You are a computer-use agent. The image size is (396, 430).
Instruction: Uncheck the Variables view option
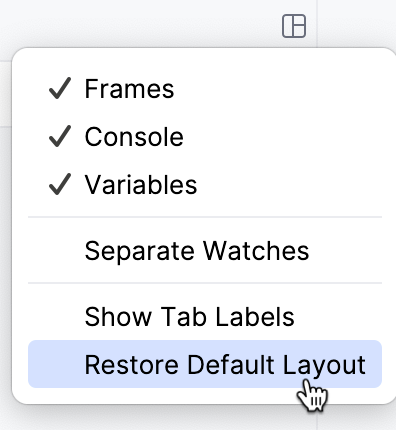pyautogui.click(x=205, y=185)
